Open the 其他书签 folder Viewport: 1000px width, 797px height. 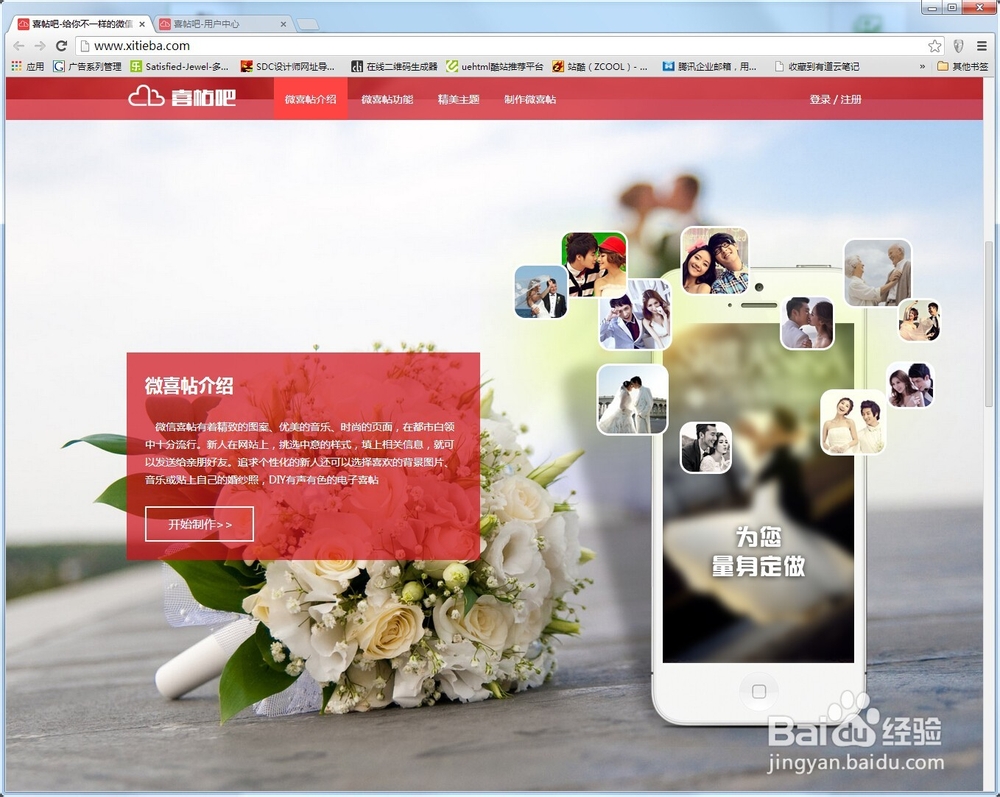point(962,66)
